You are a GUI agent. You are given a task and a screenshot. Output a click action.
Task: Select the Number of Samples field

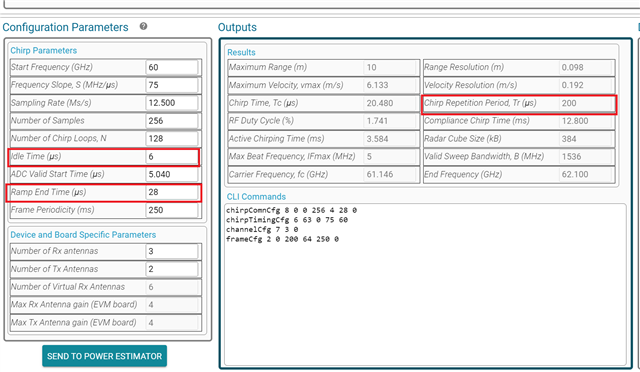(172, 121)
